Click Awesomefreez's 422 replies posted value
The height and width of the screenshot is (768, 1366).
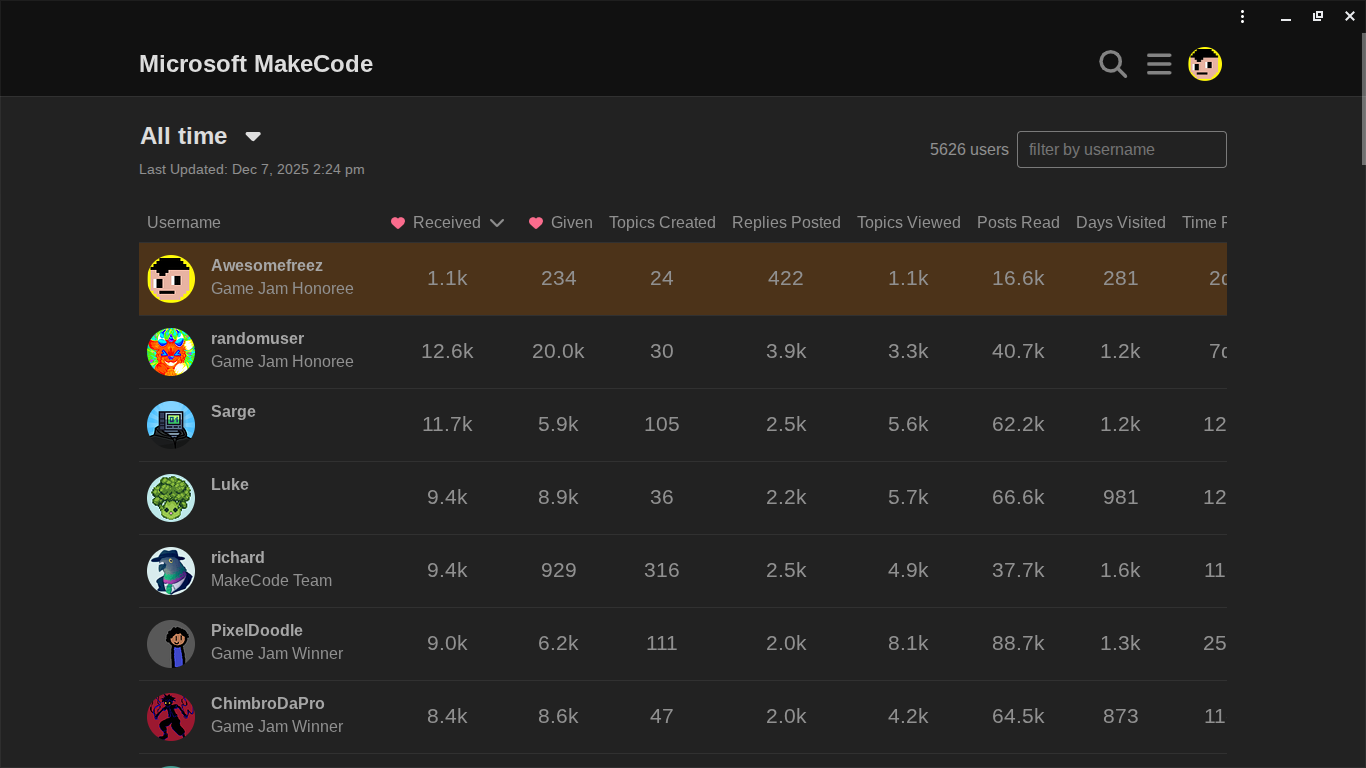click(x=786, y=279)
